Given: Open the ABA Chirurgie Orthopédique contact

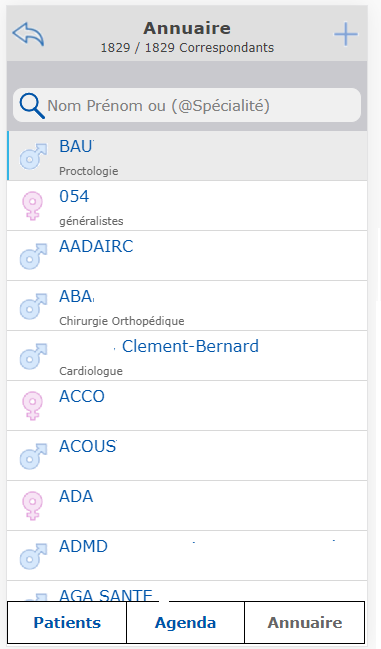Looking at the screenshot, I should click(187, 306).
